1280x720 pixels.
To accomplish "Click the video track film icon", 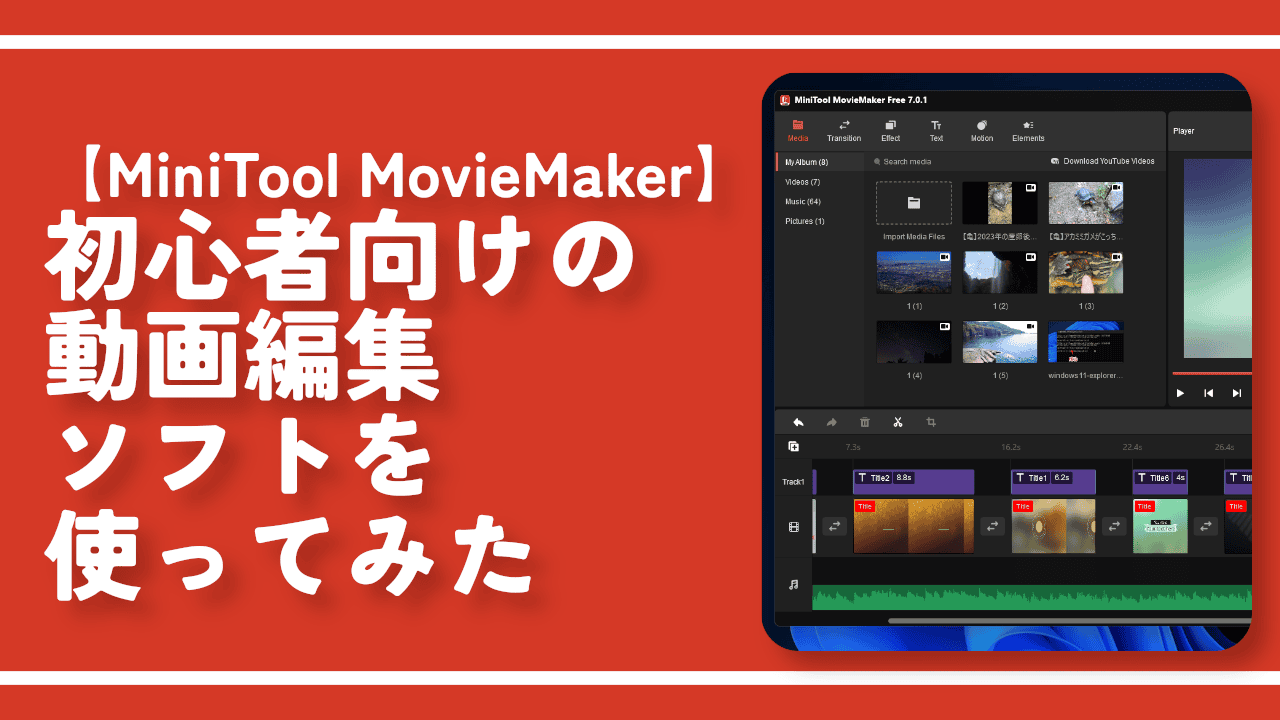I will tap(794, 526).
